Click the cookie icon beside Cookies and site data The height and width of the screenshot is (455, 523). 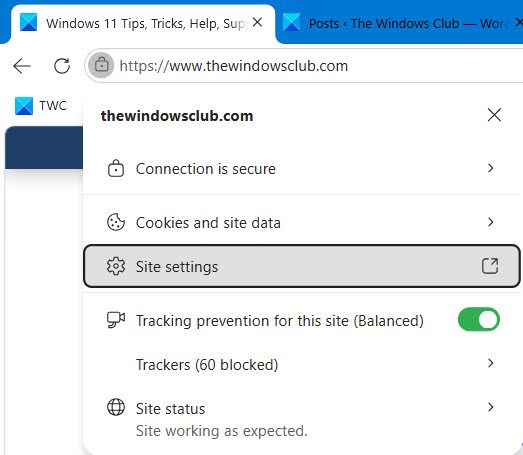point(116,222)
